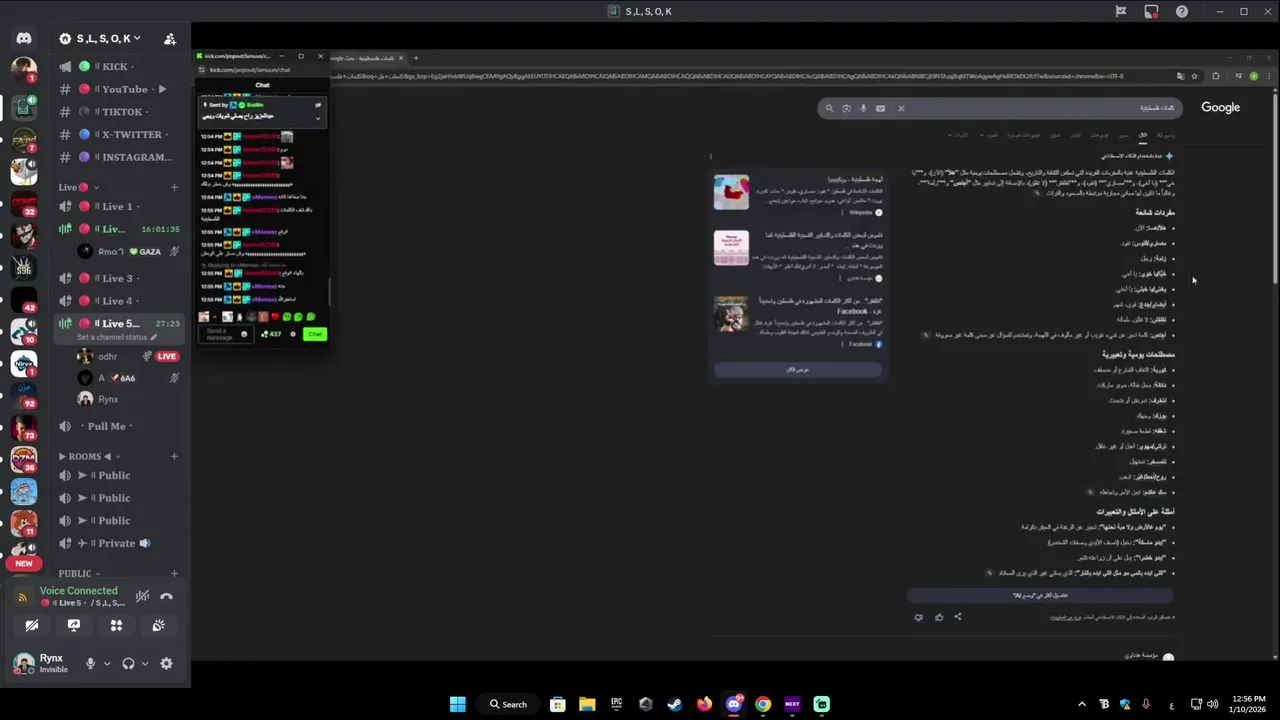This screenshot has width=1280, height=720.
Task: Turn on camera in the voice panel
Action: pos(32,625)
